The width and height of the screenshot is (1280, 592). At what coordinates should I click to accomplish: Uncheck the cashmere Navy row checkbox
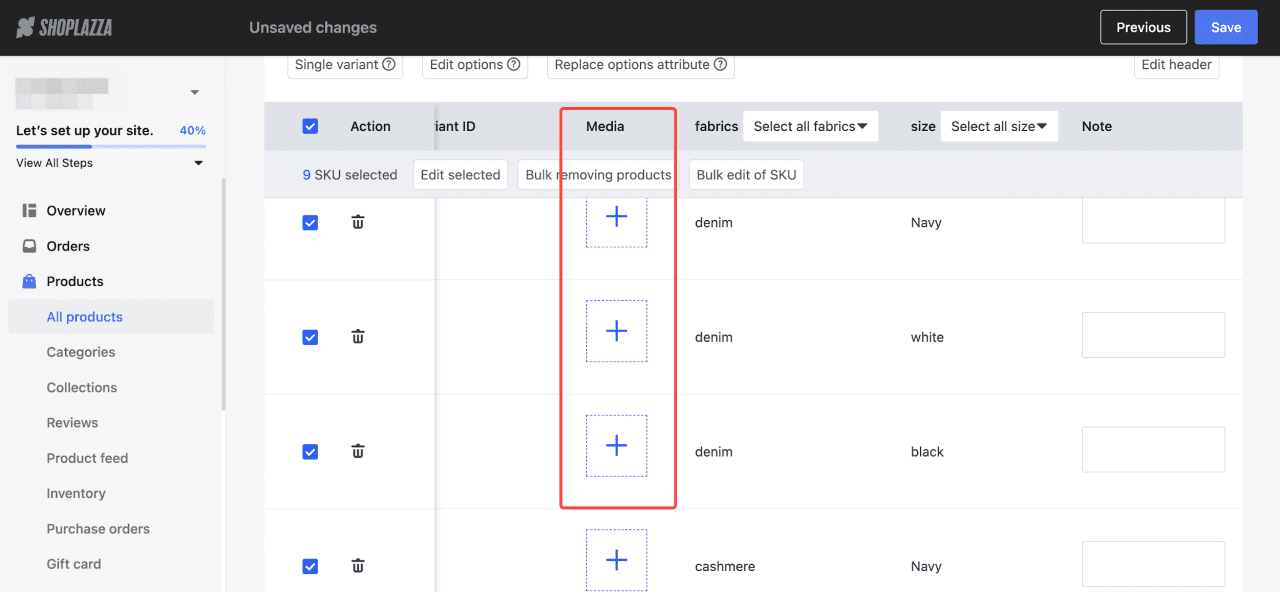pyautogui.click(x=310, y=566)
